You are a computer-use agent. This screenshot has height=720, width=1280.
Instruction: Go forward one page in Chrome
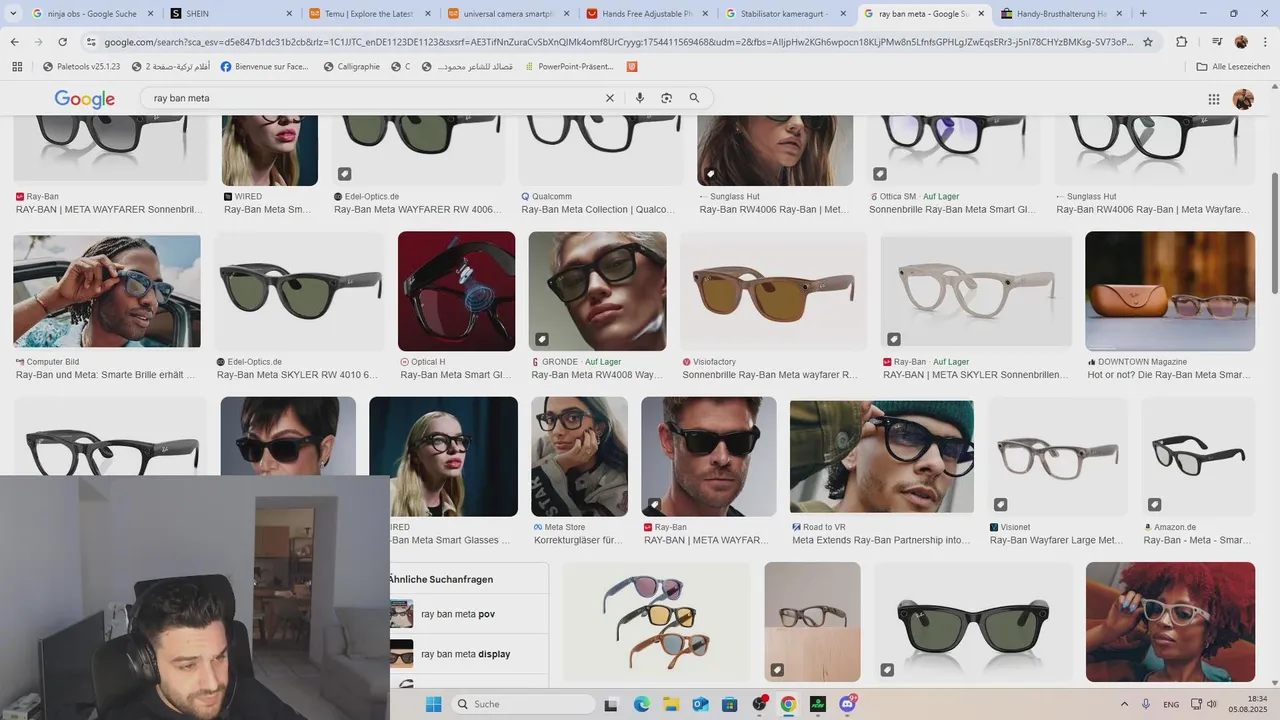tap(38, 42)
